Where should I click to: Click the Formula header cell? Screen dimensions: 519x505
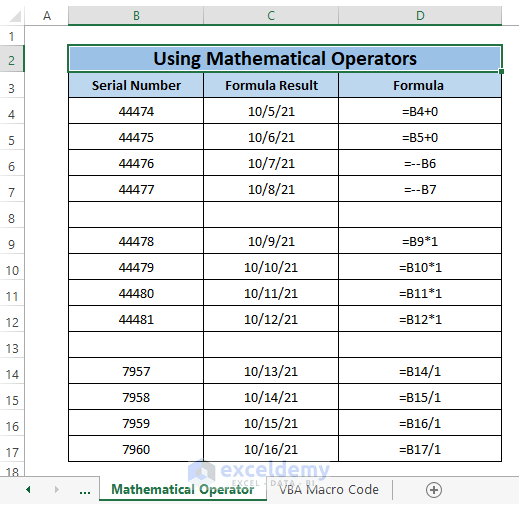coord(420,85)
